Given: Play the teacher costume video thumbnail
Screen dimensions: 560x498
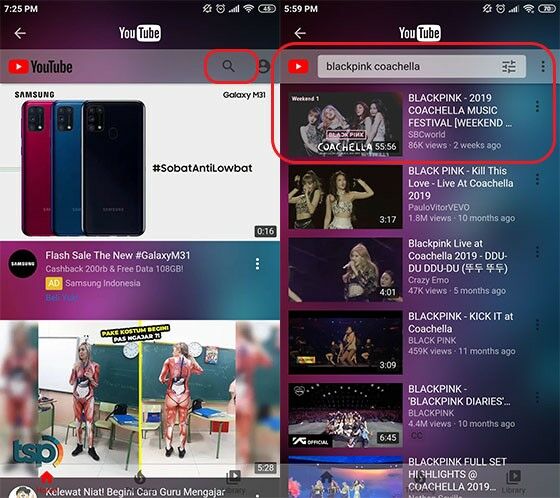Looking at the screenshot, I should pos(140,398).
